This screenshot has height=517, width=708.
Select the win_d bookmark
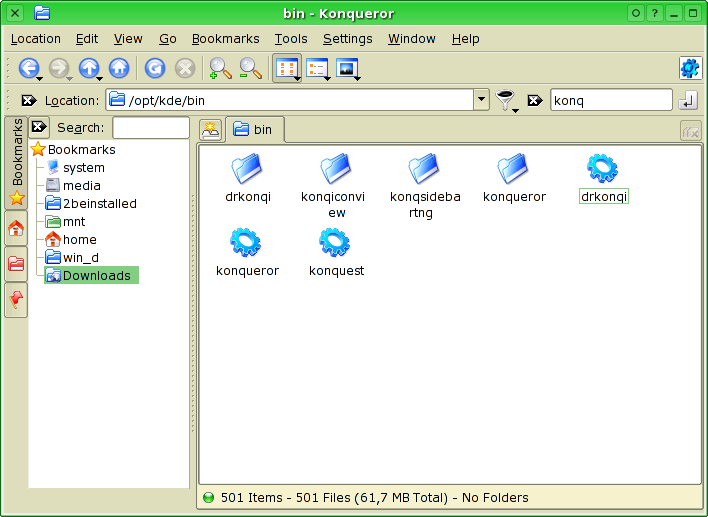coord(72,258)
